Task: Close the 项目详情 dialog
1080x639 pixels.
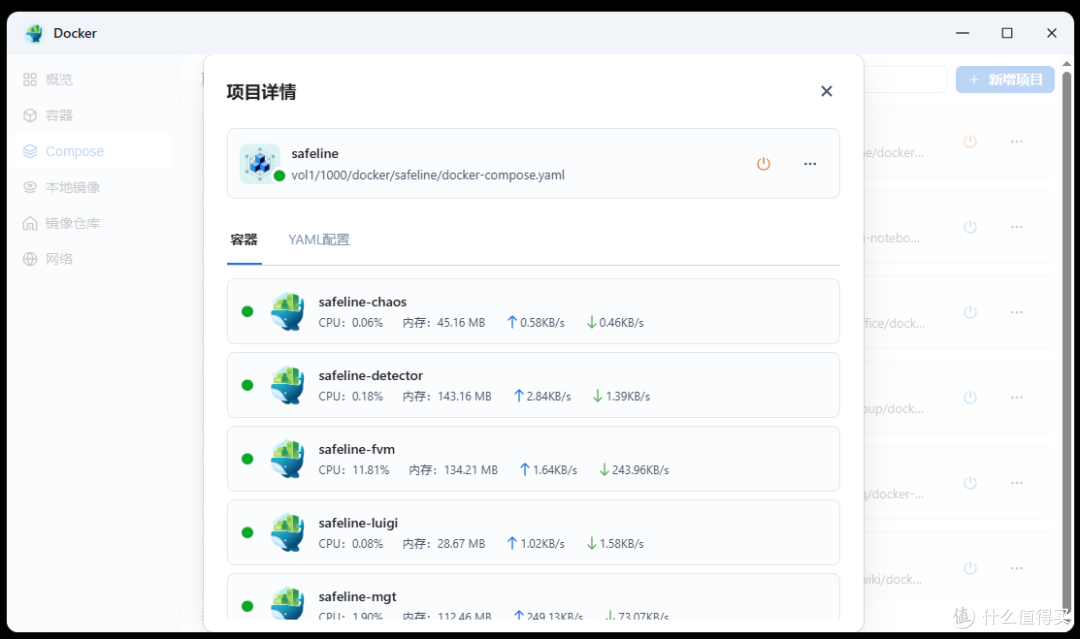Action: point(827,91)
